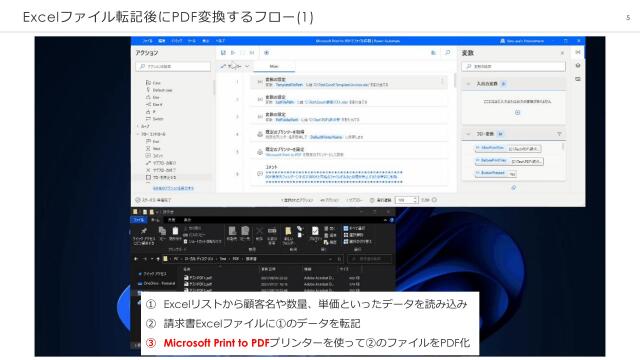
Task: Select the コメント step 6
Action: (x=349, y=173)
